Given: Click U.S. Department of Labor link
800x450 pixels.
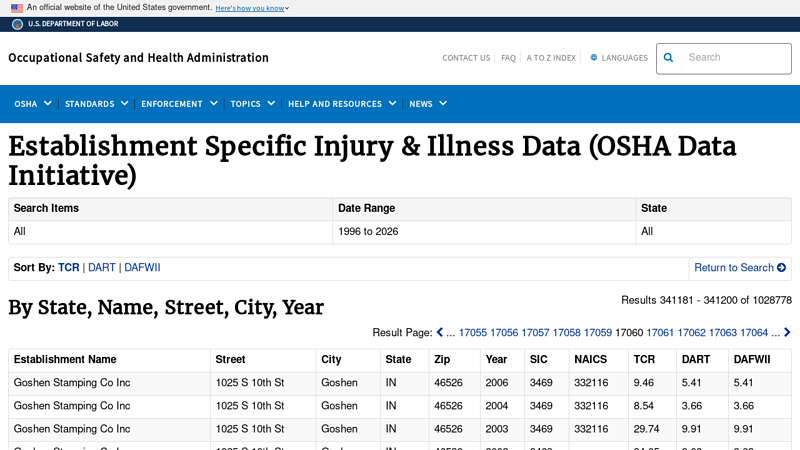Looking at the screenshot, I should coord(73,24).
